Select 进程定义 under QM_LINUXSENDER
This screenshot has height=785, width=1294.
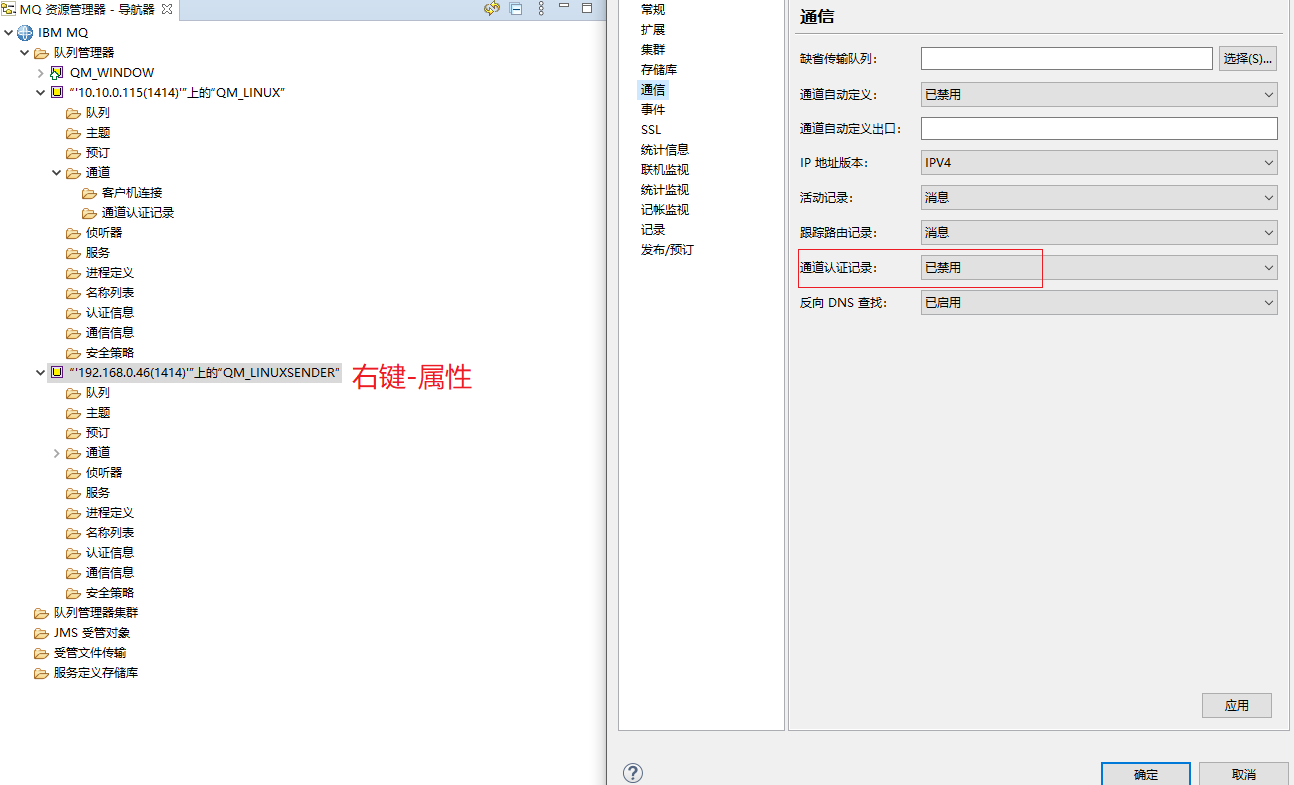[x=110, y=512]
